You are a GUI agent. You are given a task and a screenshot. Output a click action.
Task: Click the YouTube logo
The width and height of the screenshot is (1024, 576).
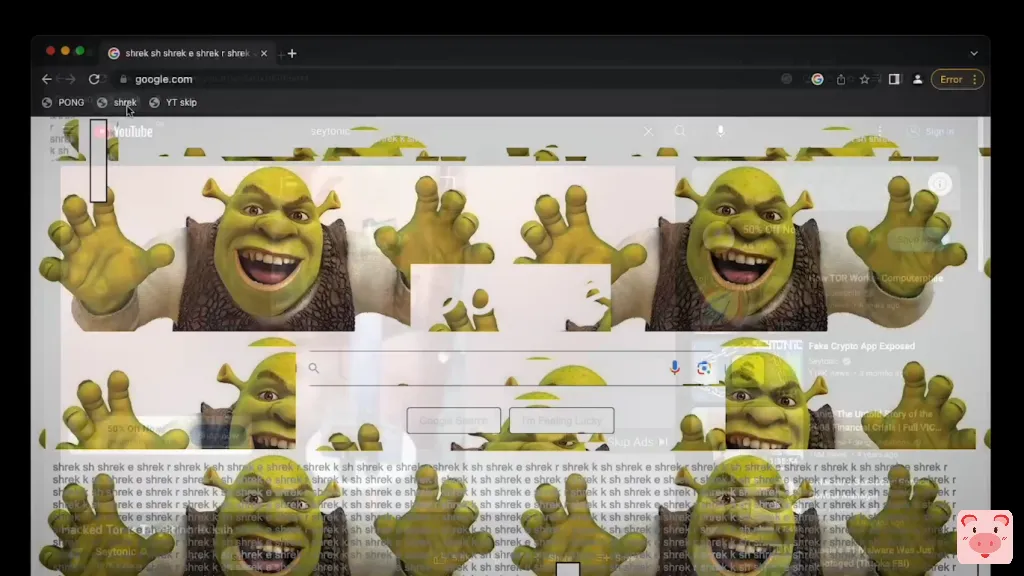click(124, 131)
